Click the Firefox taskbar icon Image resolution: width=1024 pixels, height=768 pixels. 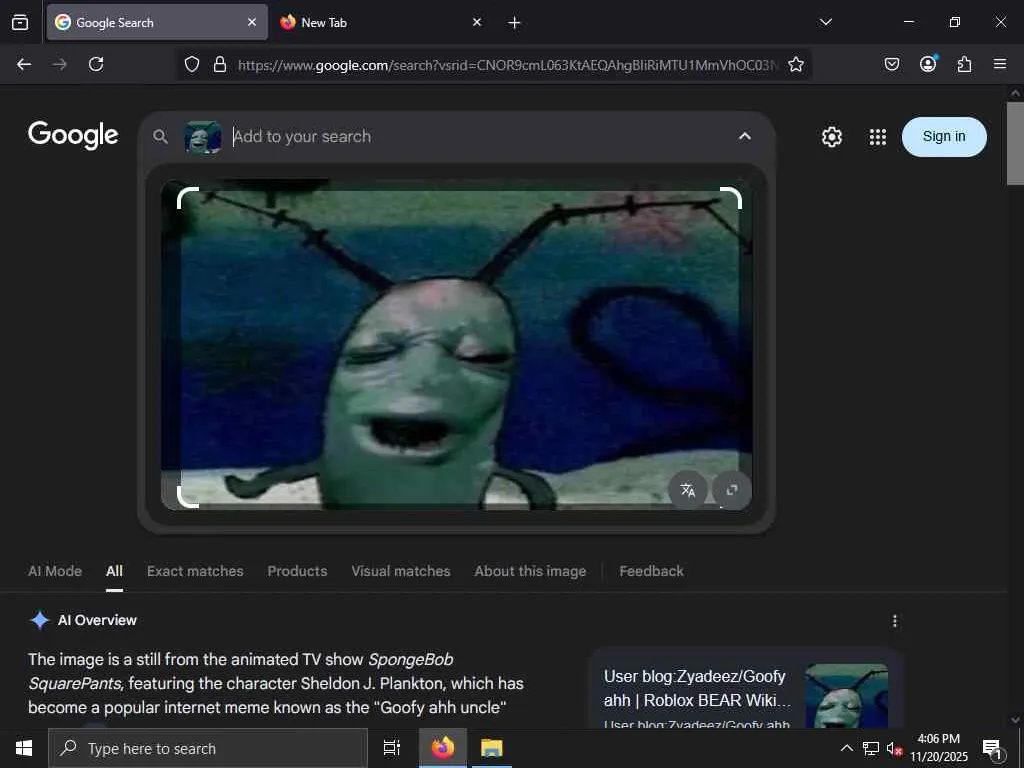442,748
